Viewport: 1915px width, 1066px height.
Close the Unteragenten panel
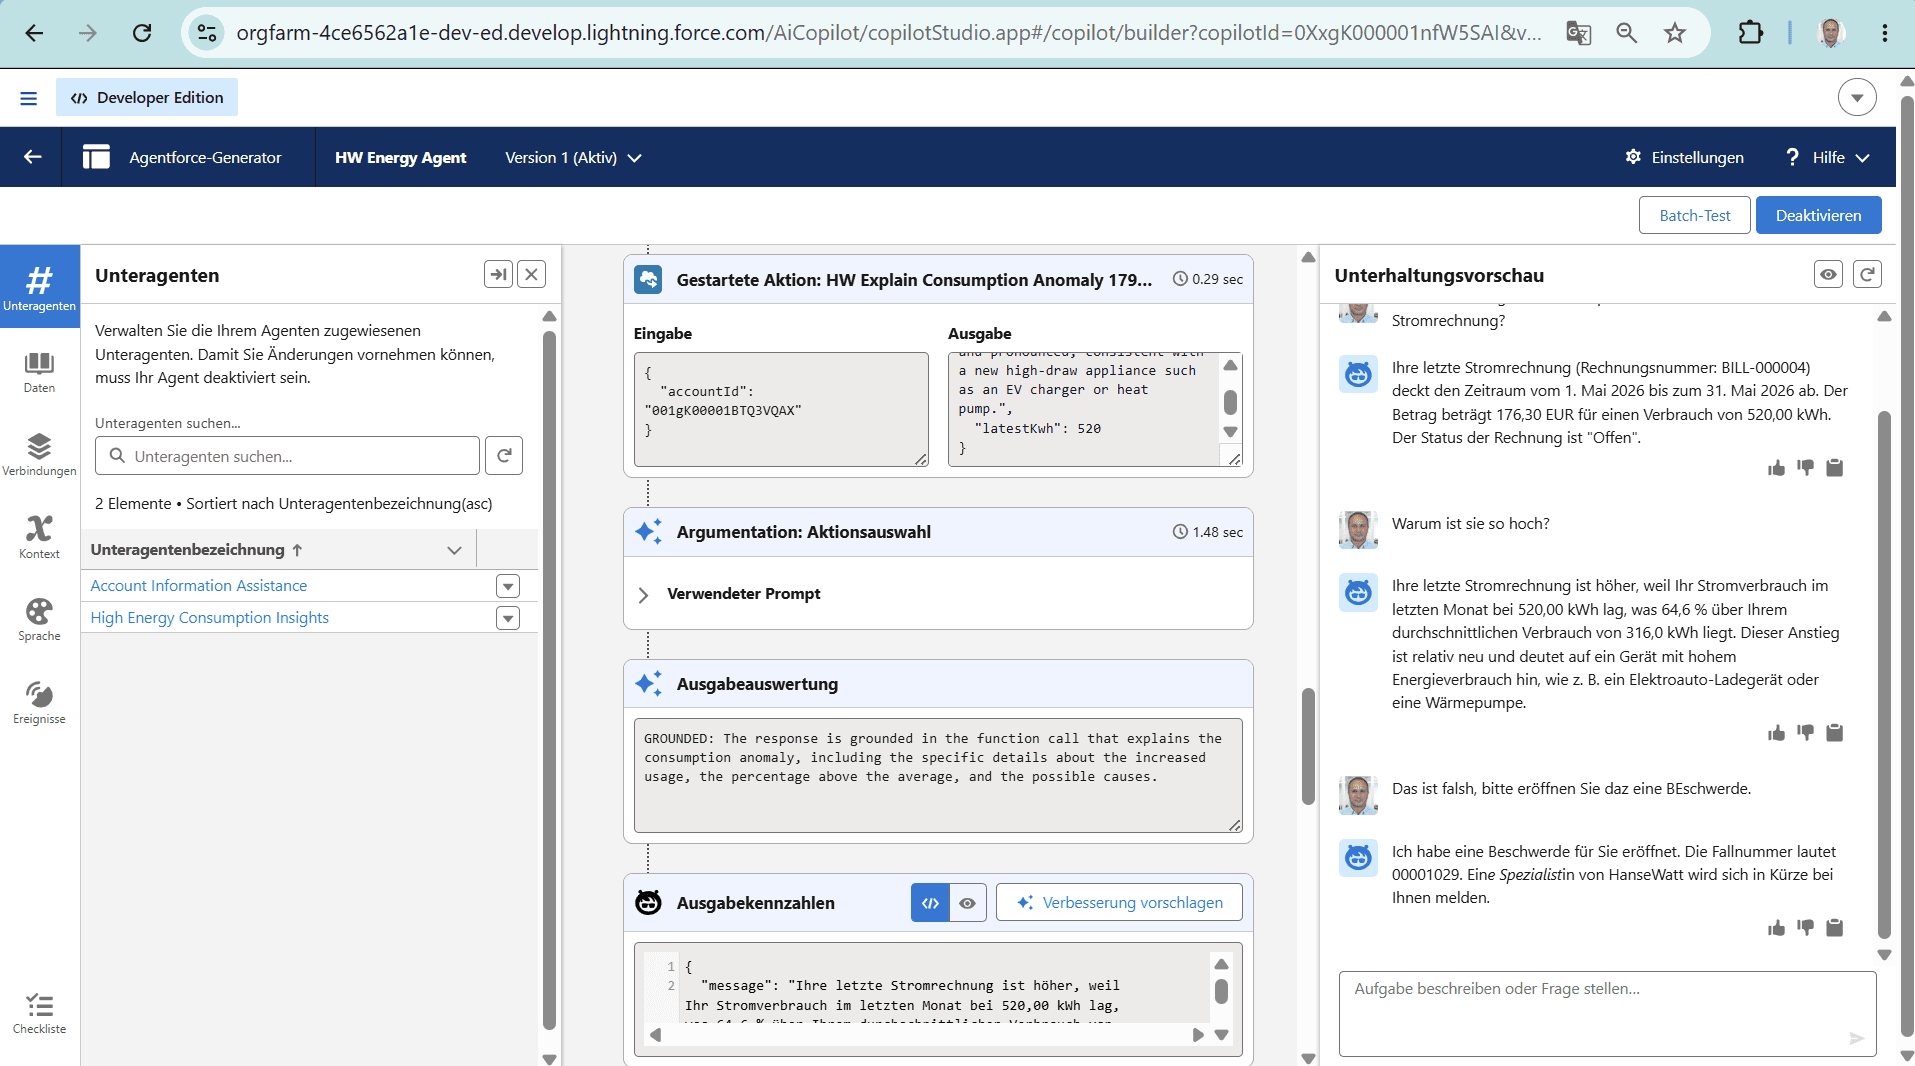tap(532, 274)
